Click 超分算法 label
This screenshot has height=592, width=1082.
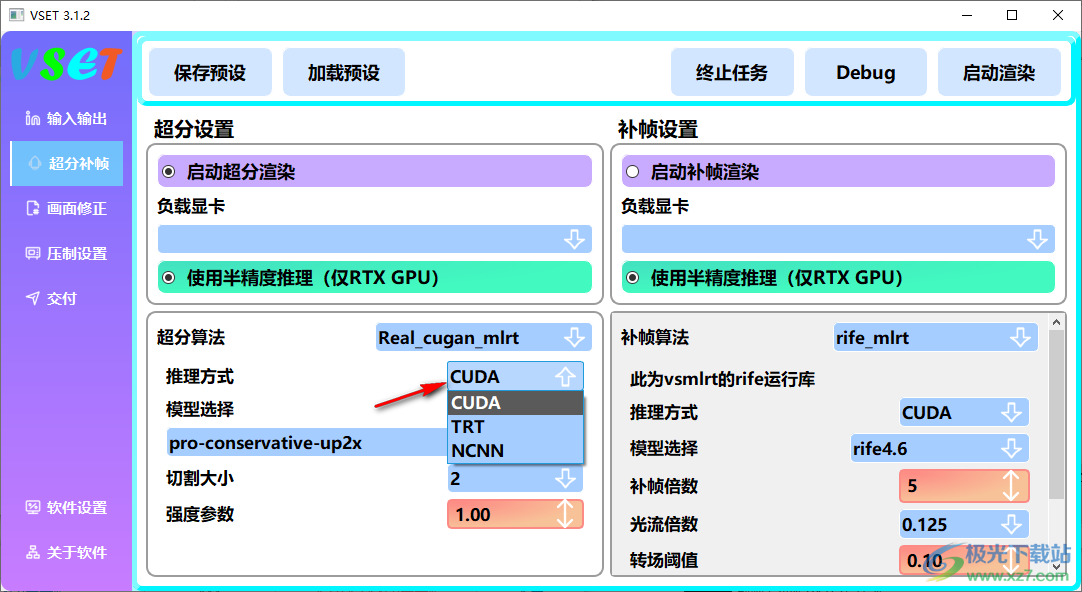(x=191, y=337)
